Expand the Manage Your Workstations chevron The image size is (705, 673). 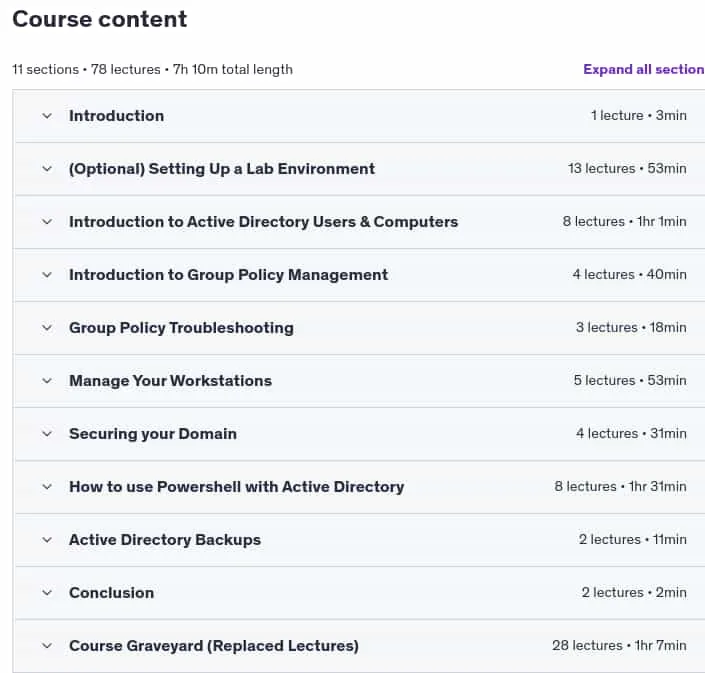point(47,381)
